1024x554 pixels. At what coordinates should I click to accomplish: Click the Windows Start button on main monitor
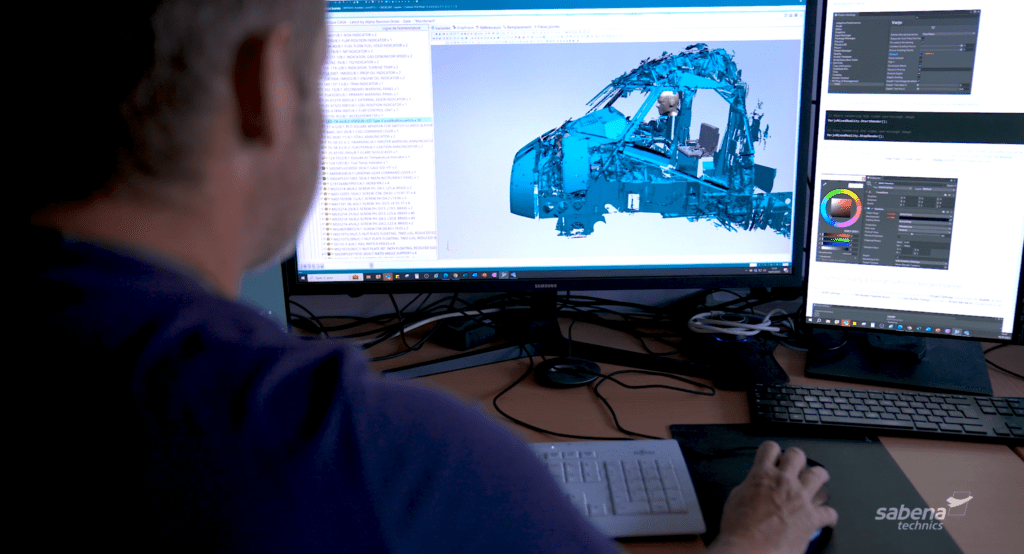click(304, 278)
